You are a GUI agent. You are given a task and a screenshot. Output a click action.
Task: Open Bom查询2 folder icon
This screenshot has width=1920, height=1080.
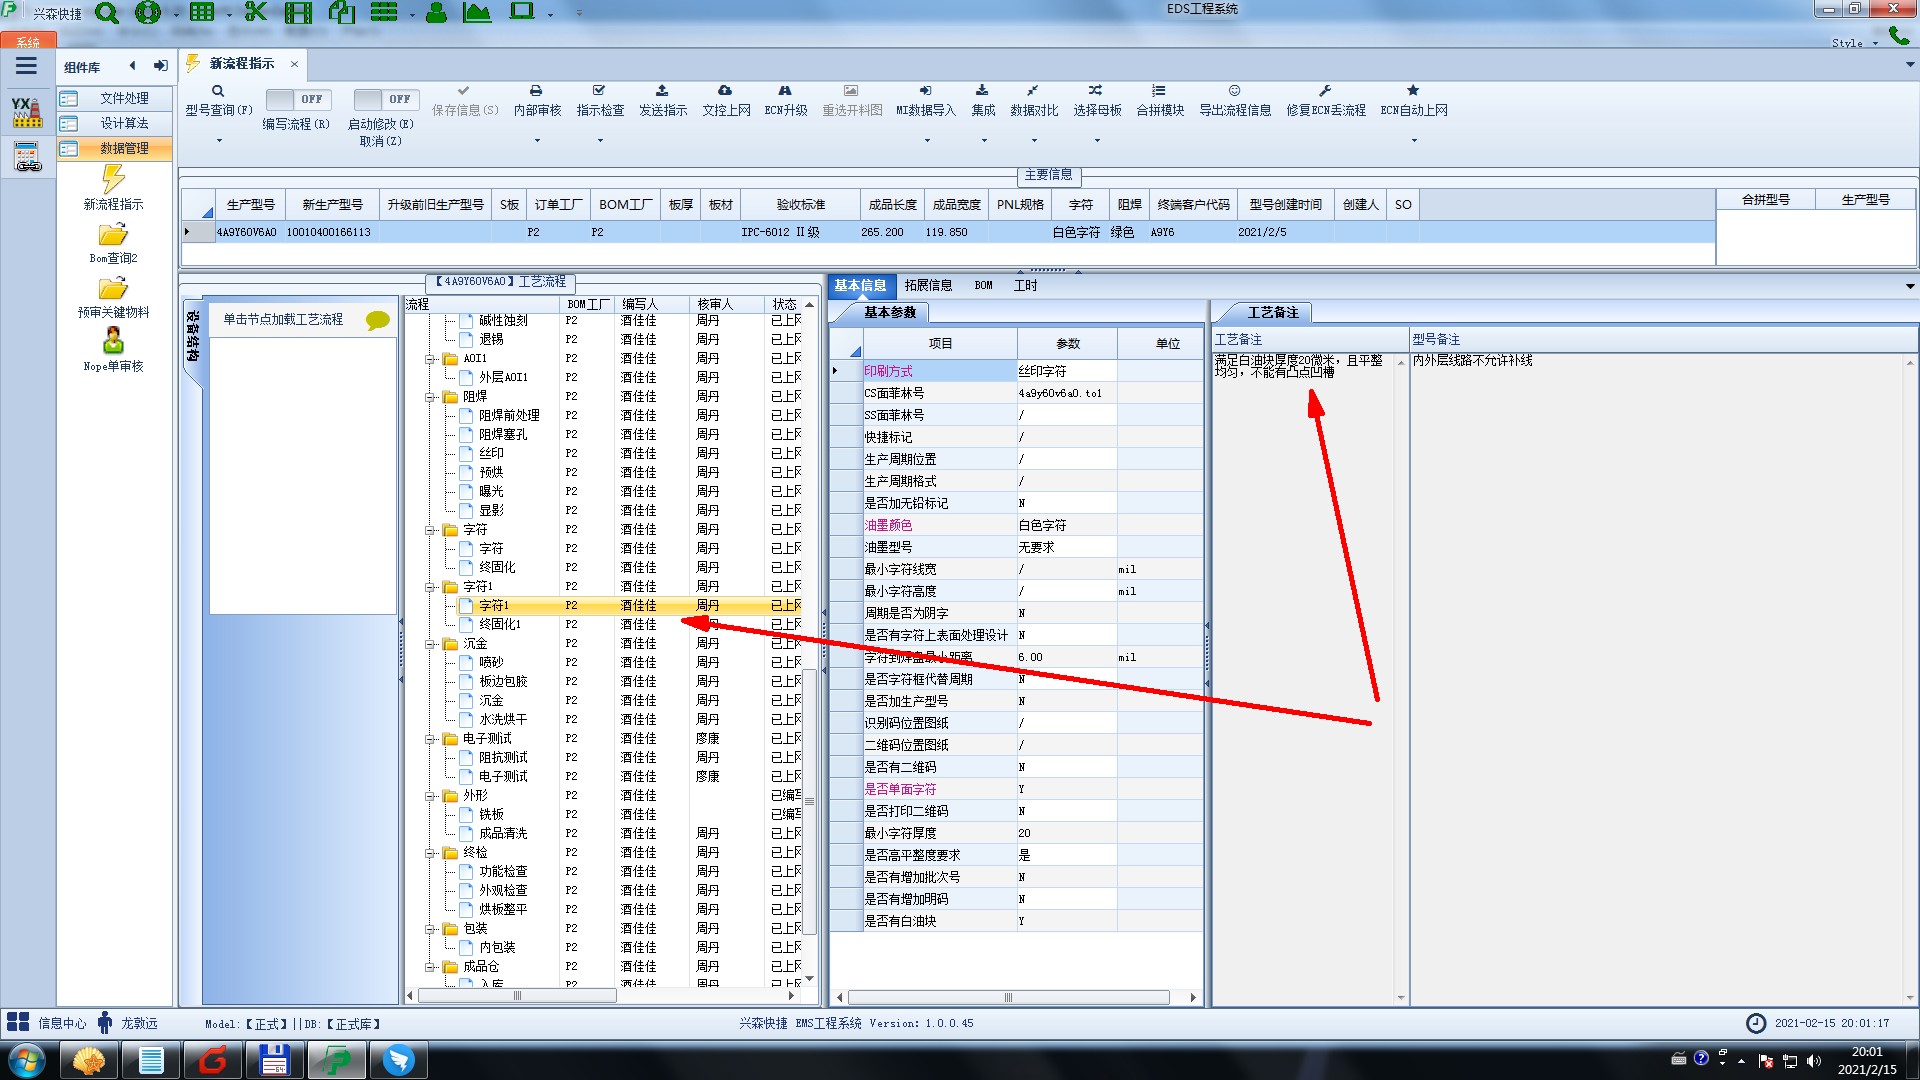[x=113, y=236]
